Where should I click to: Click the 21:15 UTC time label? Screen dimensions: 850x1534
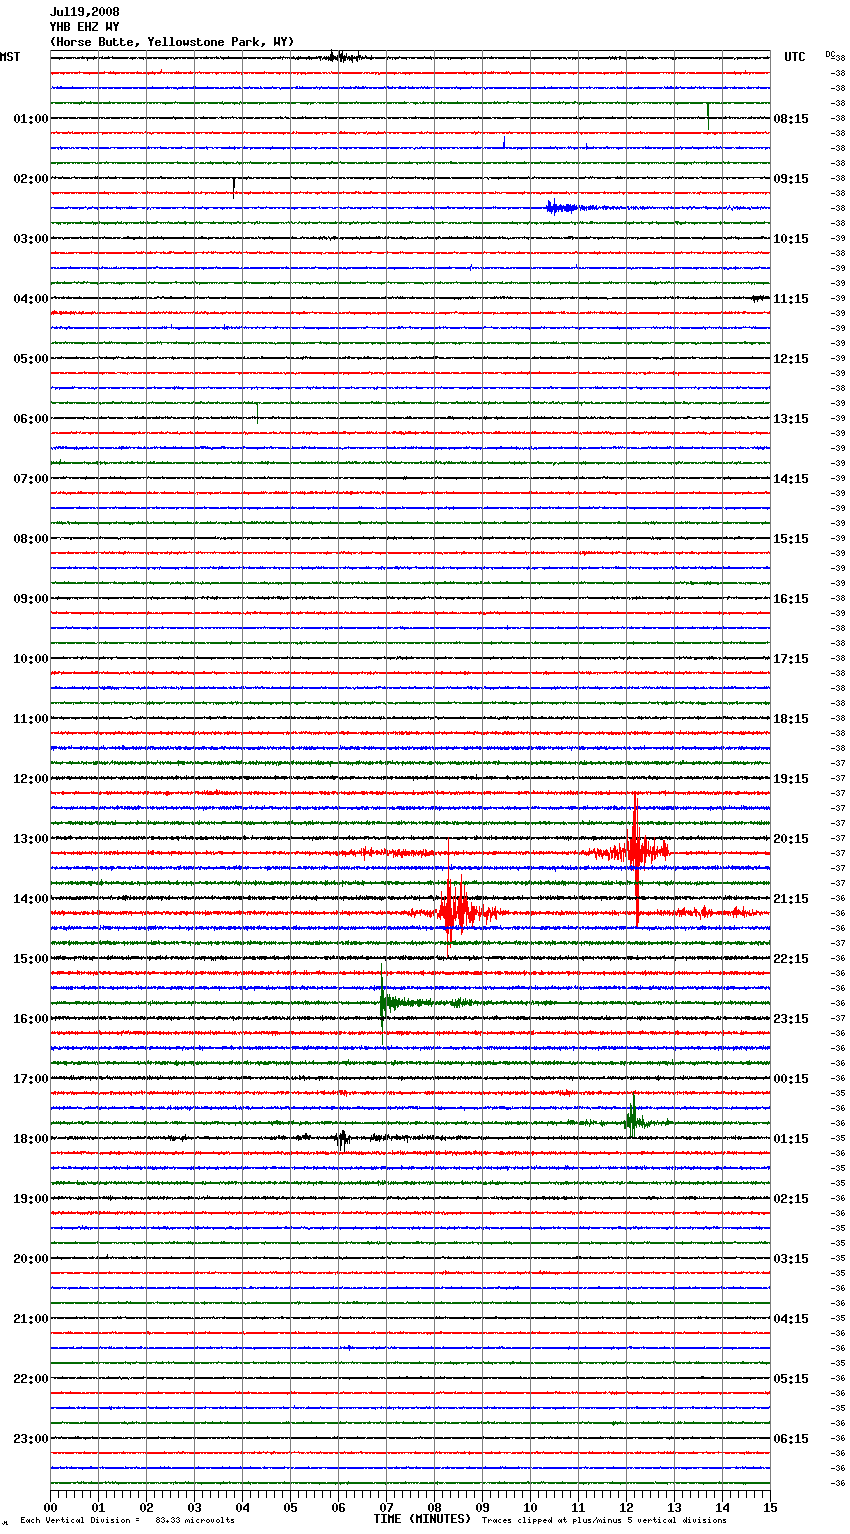point(791,899)
